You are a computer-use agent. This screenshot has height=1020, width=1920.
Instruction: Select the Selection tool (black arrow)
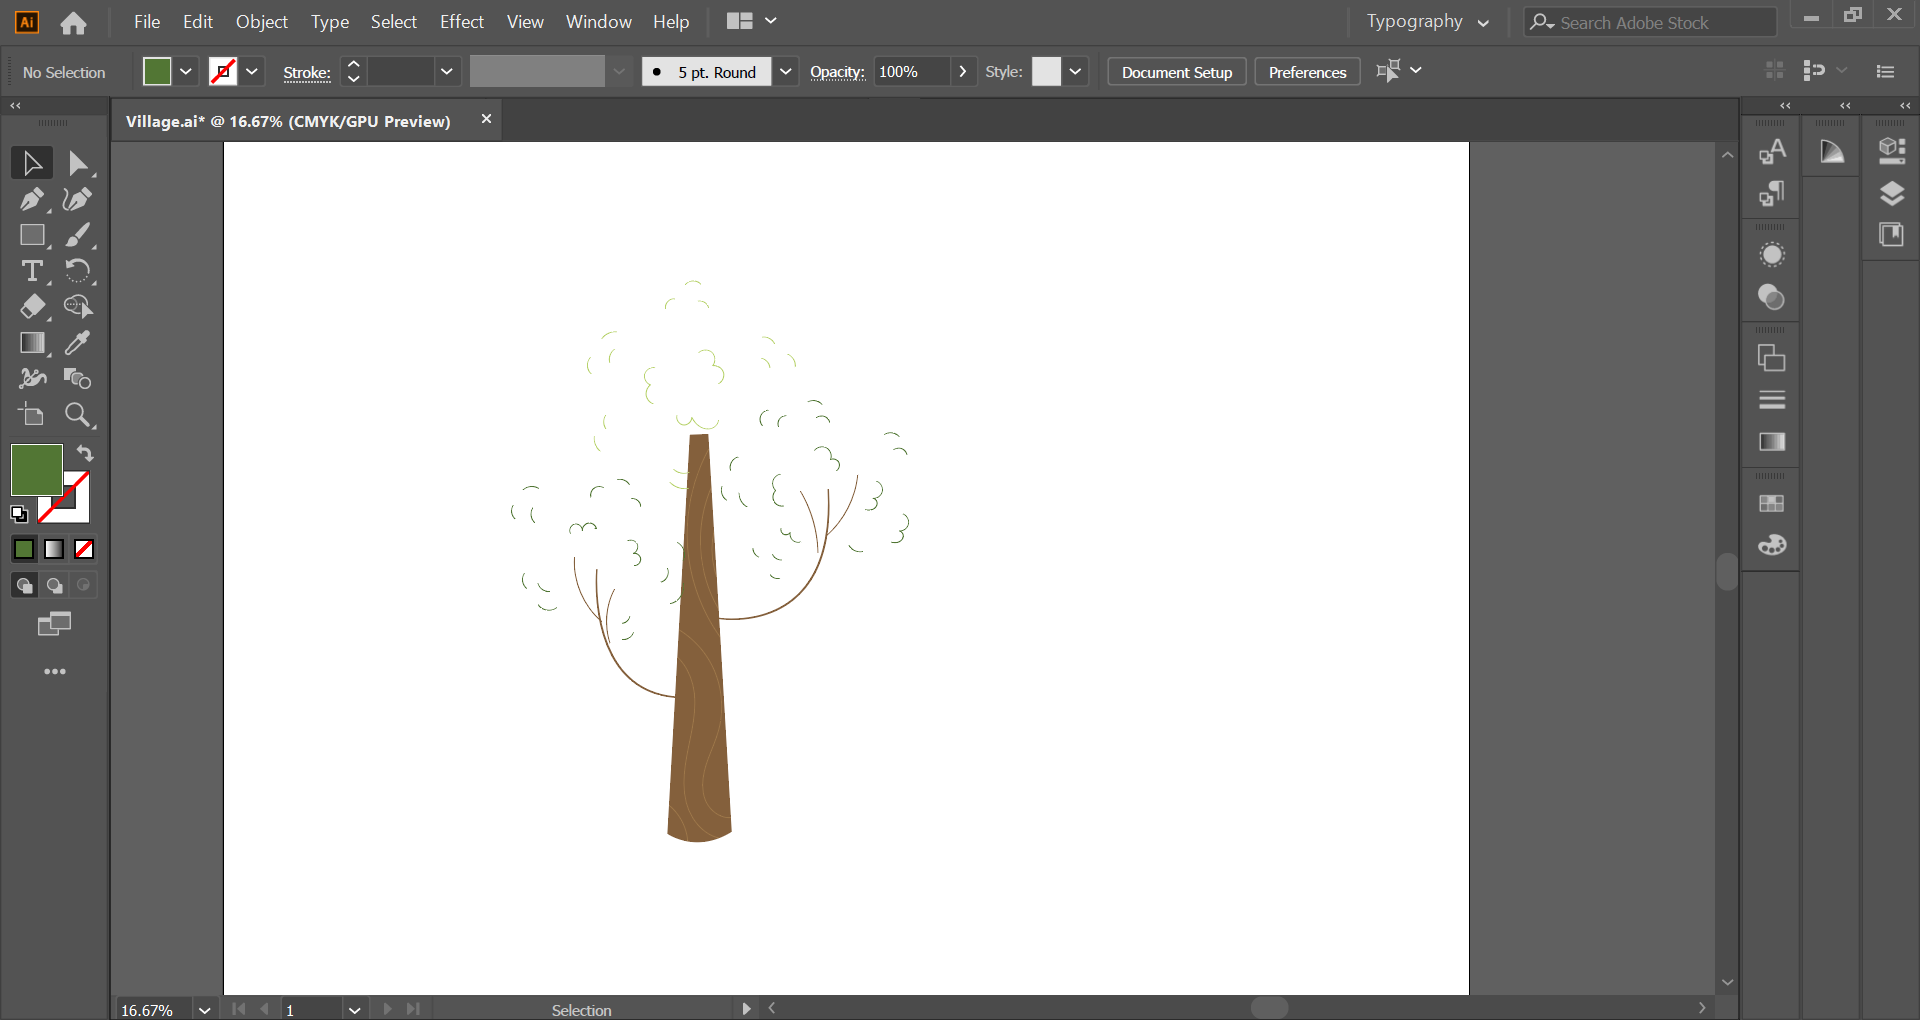point(32,163)
